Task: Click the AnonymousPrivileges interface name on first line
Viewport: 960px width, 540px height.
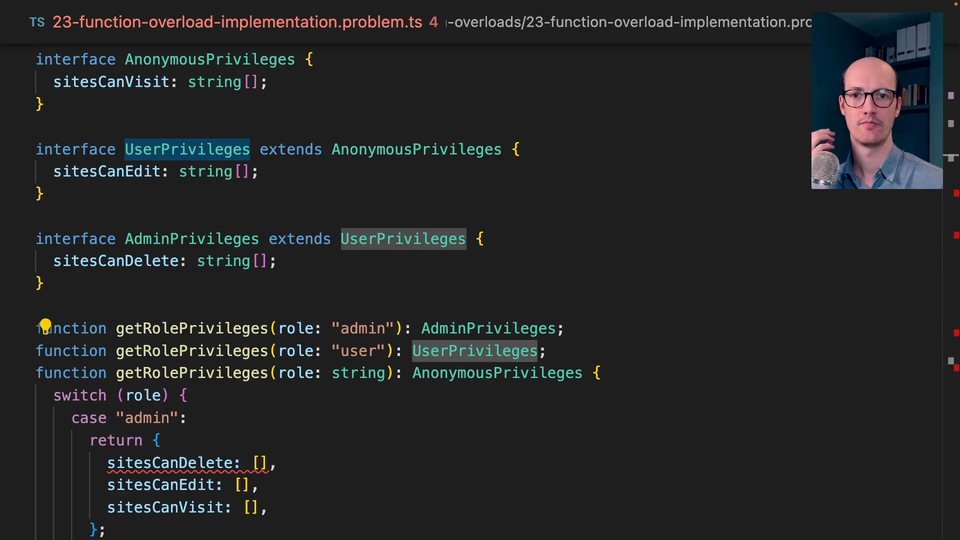Action: pyautogui.click(x=210, y=60)
